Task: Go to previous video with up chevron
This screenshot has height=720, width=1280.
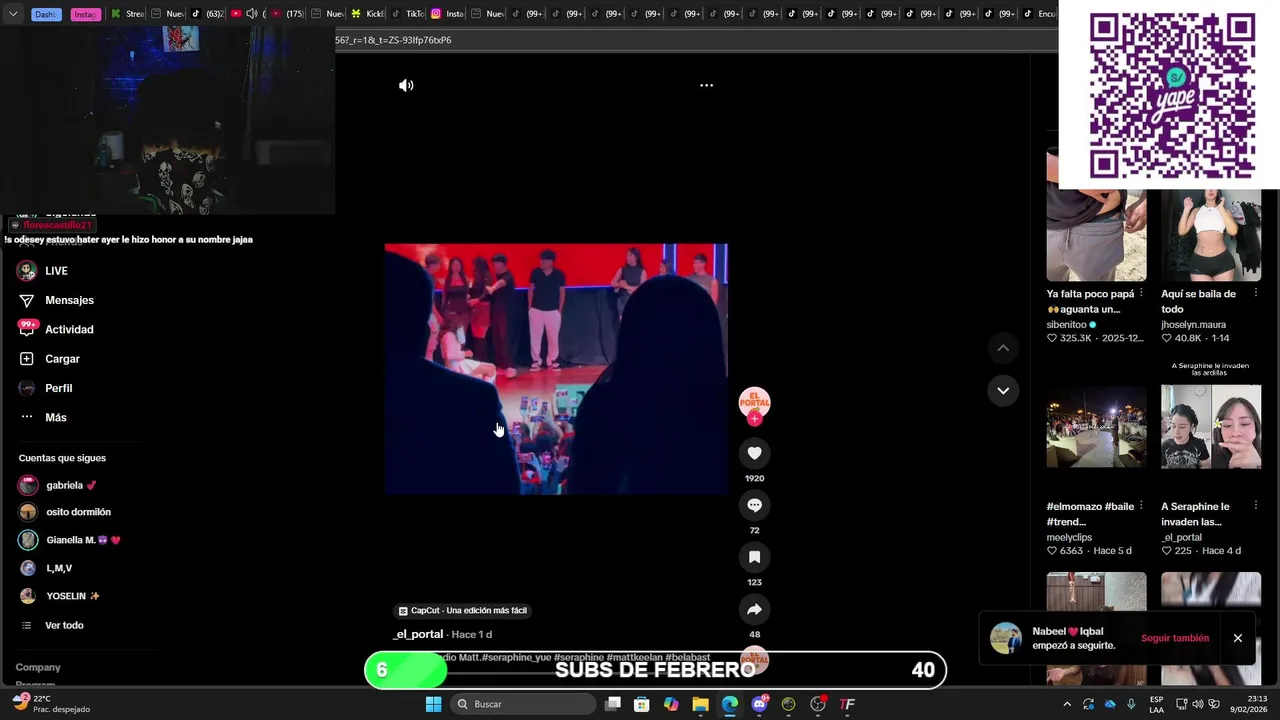Action: coord(1003,348)
